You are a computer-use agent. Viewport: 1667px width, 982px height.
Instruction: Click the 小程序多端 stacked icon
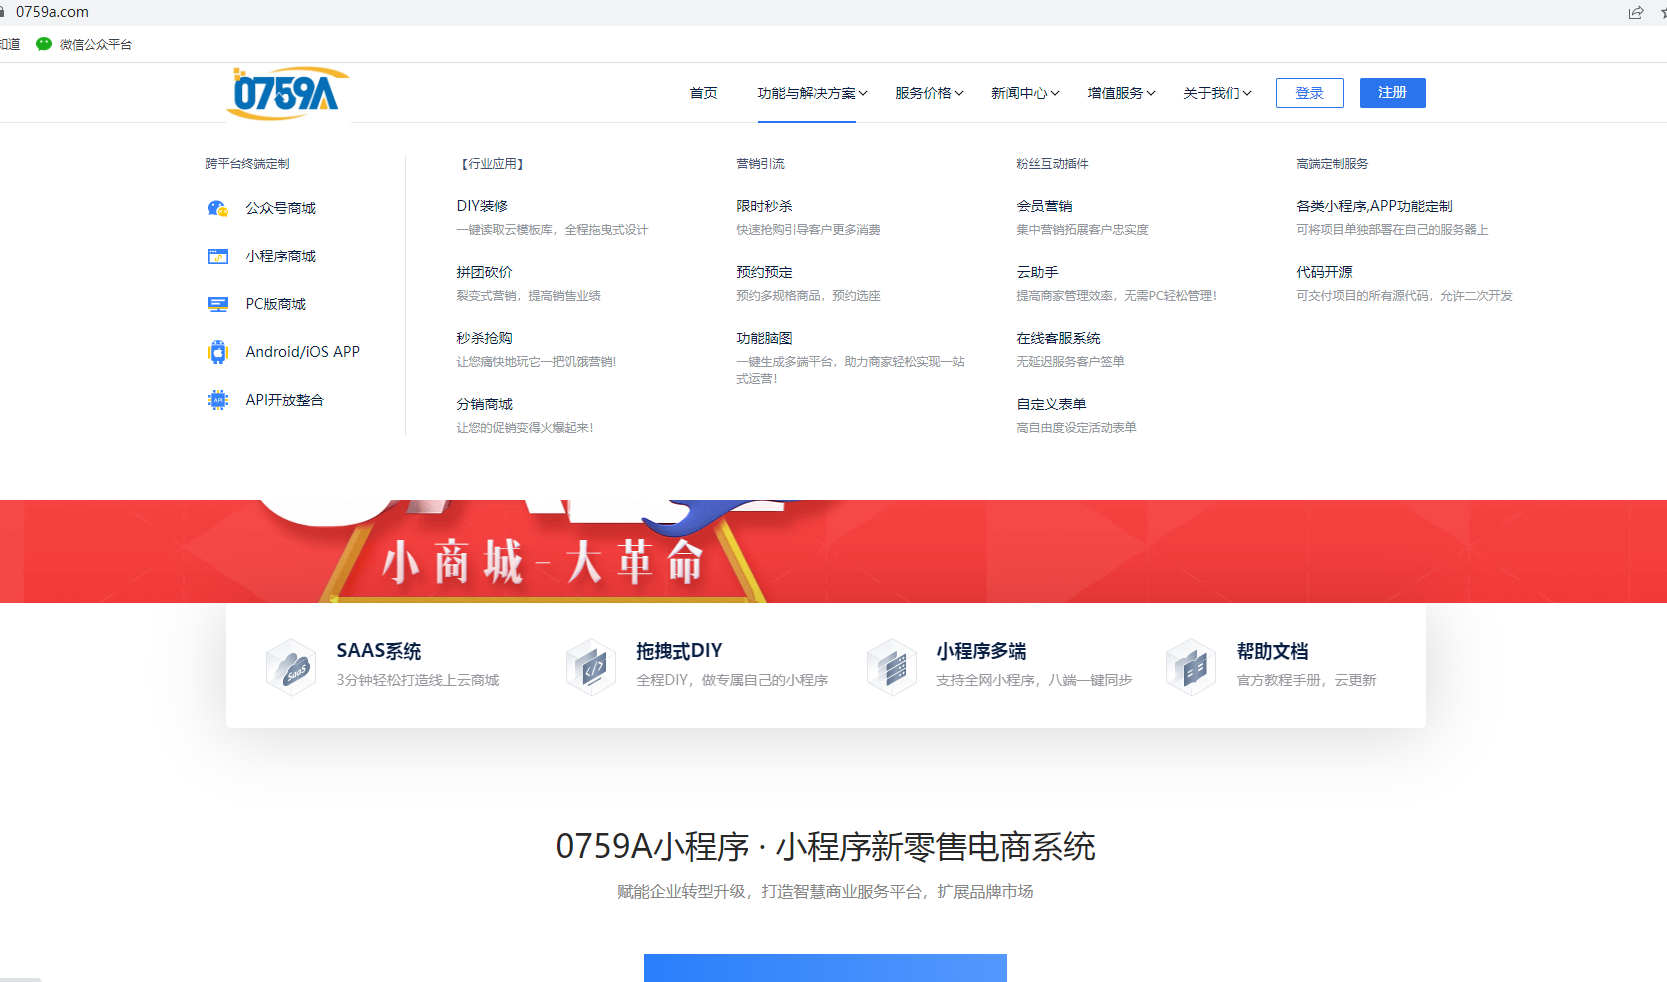pos(891,666)
